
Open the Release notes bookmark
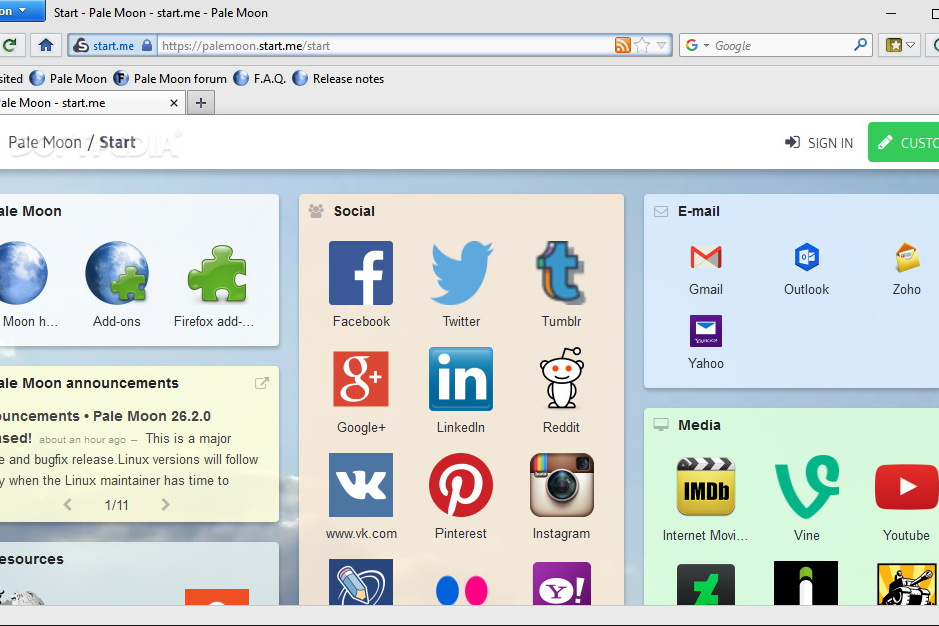click(338, 78)
